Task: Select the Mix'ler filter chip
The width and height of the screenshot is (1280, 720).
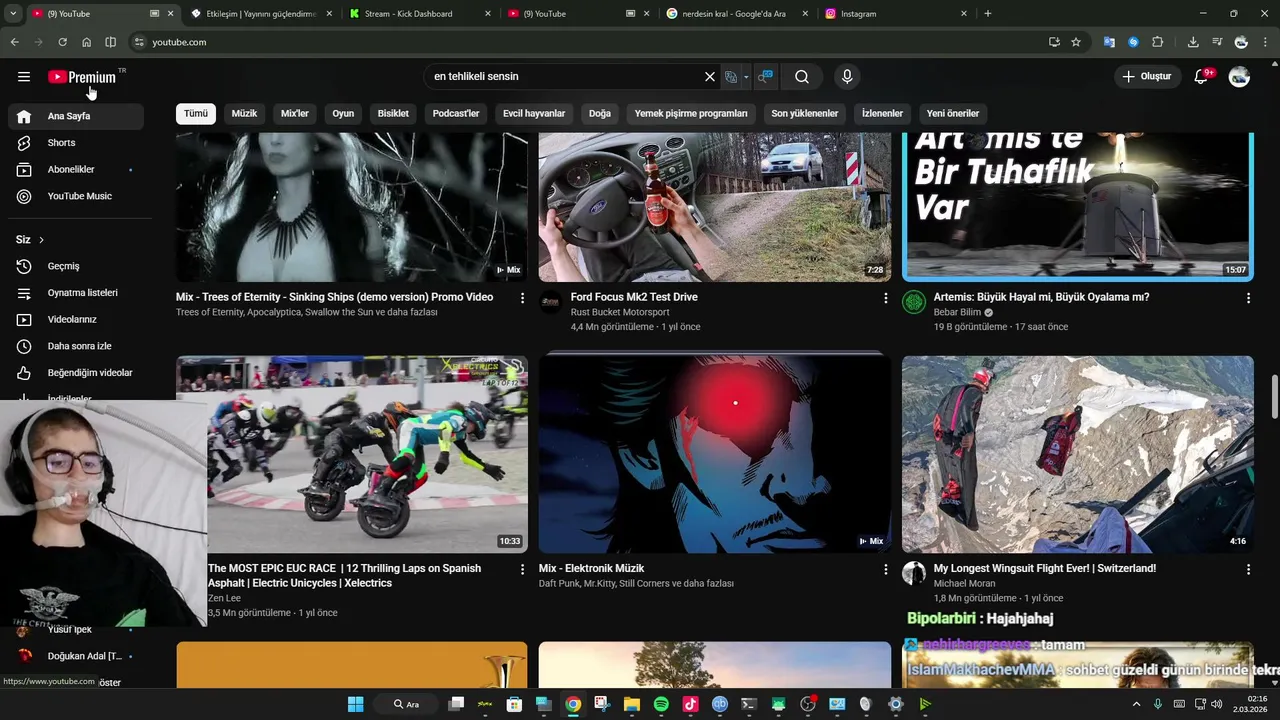Action: tap(295, 113)
